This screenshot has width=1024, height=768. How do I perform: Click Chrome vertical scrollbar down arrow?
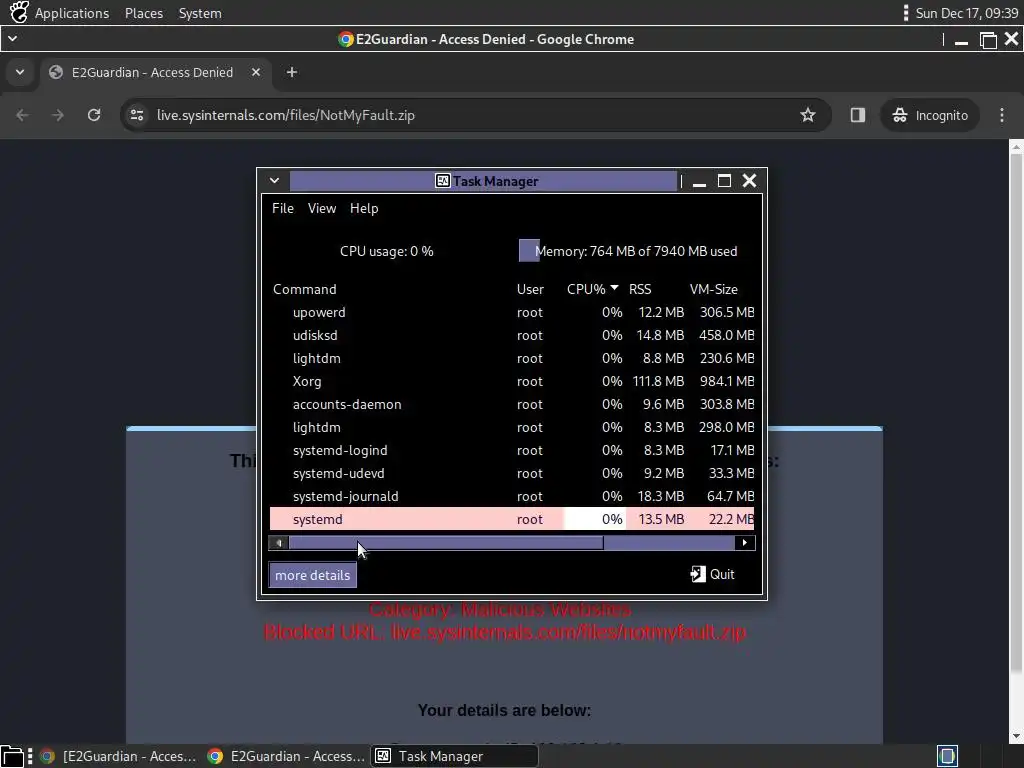click(x=1016, y=736)
